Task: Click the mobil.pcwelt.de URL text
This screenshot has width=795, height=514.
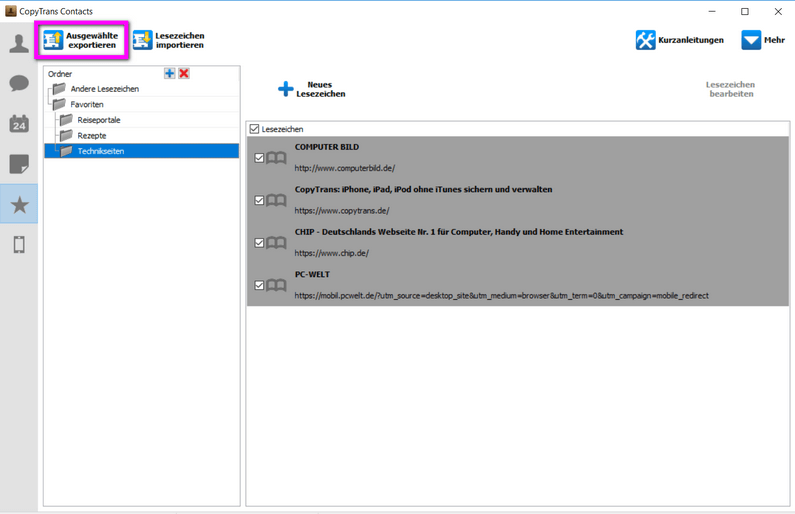Action: click(x=501, y=296)
